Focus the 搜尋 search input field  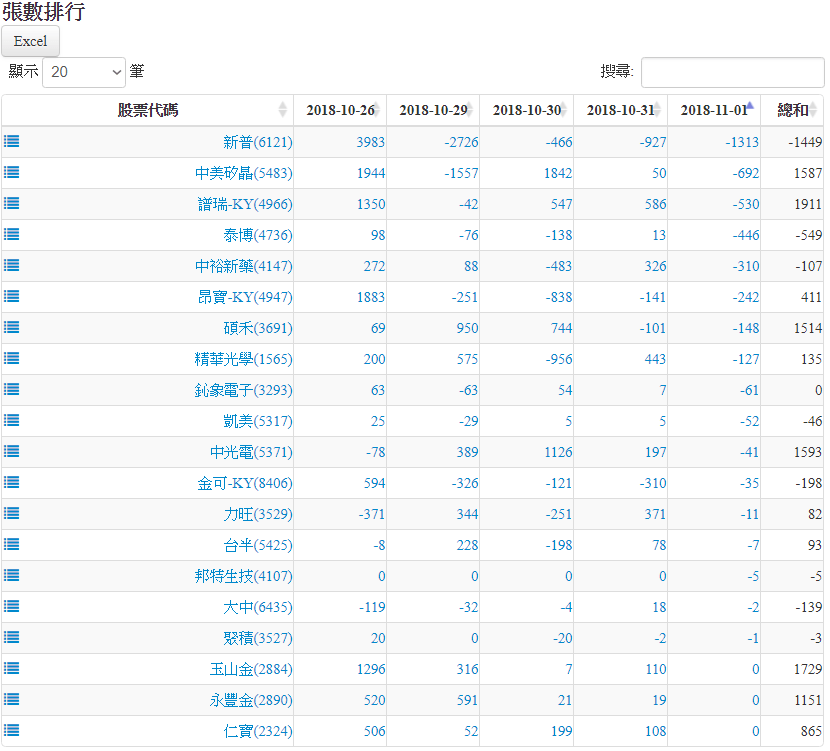point(732,72)
